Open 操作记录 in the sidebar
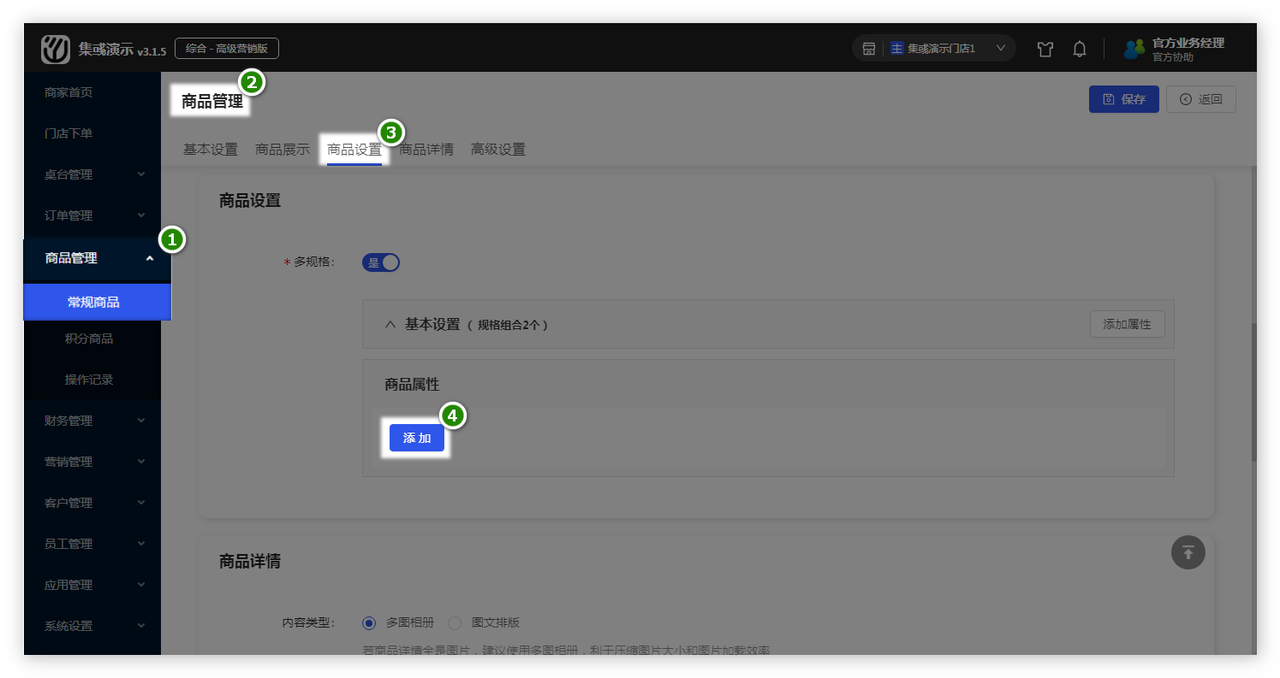 92,379
